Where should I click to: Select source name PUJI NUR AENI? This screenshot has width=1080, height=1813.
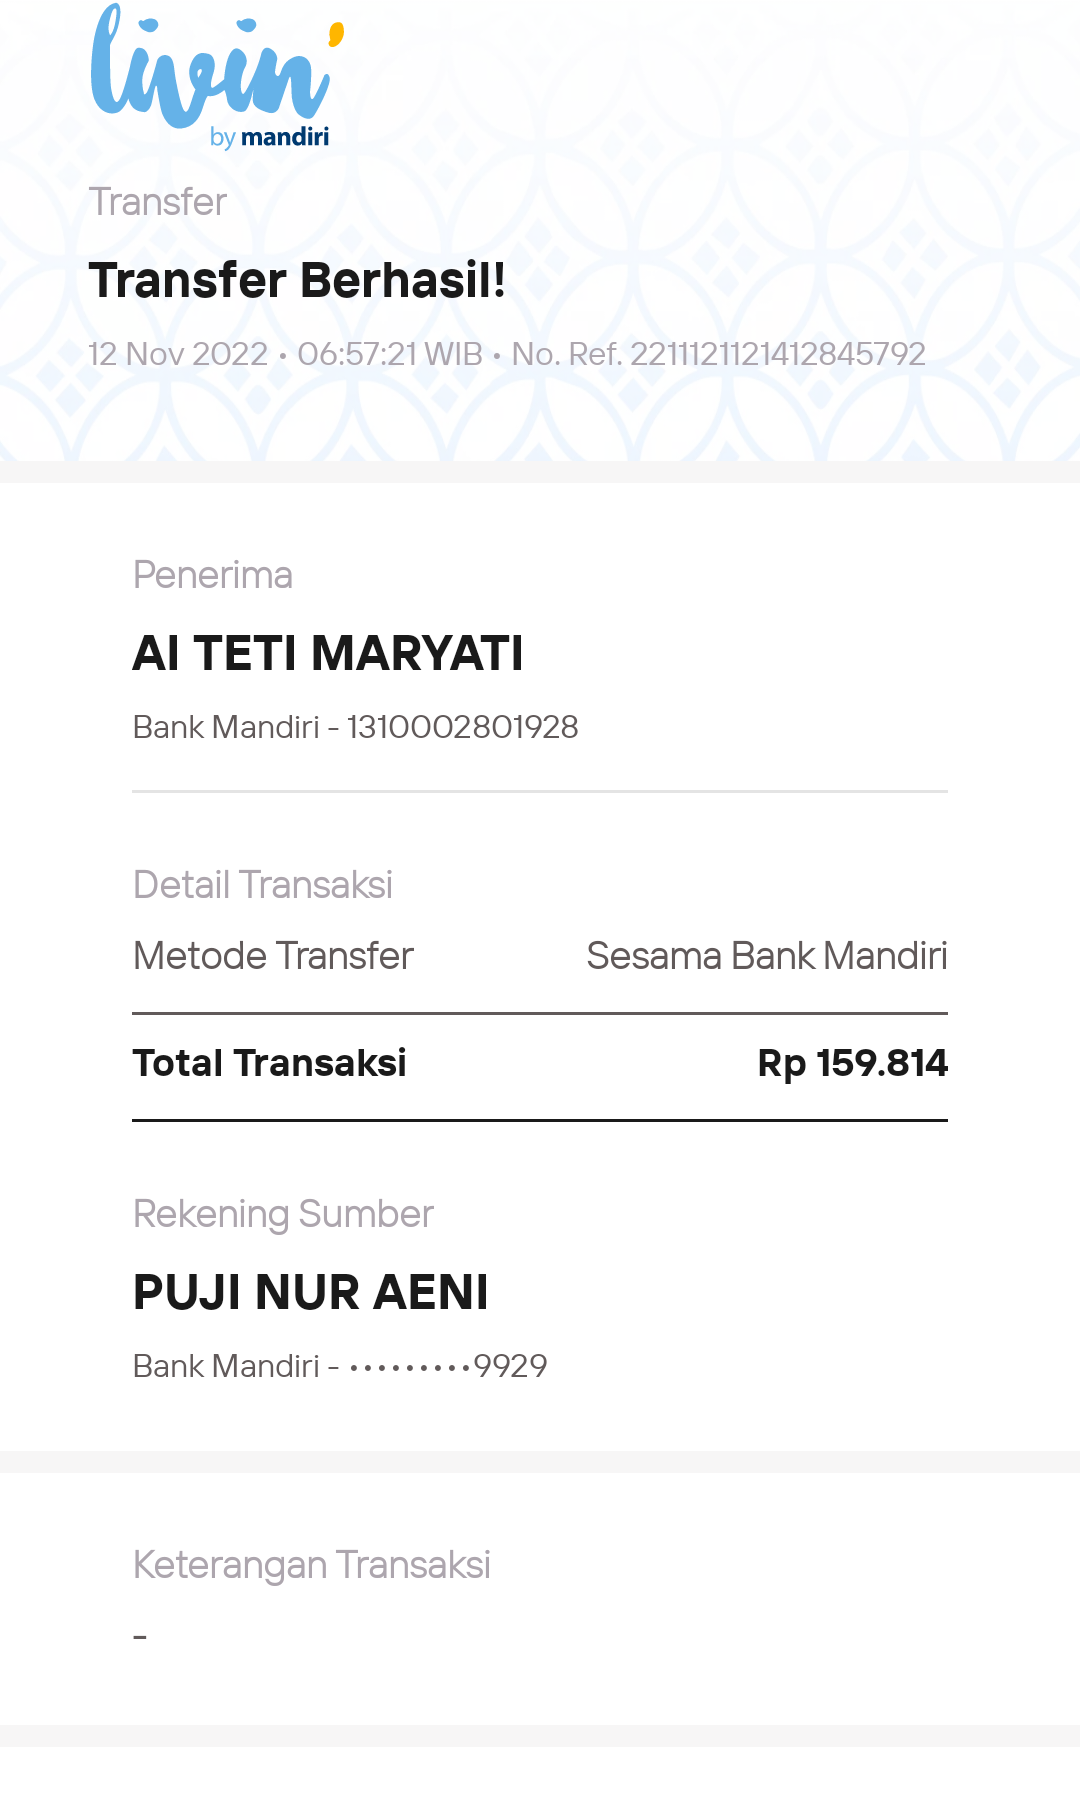point(311,1292)
